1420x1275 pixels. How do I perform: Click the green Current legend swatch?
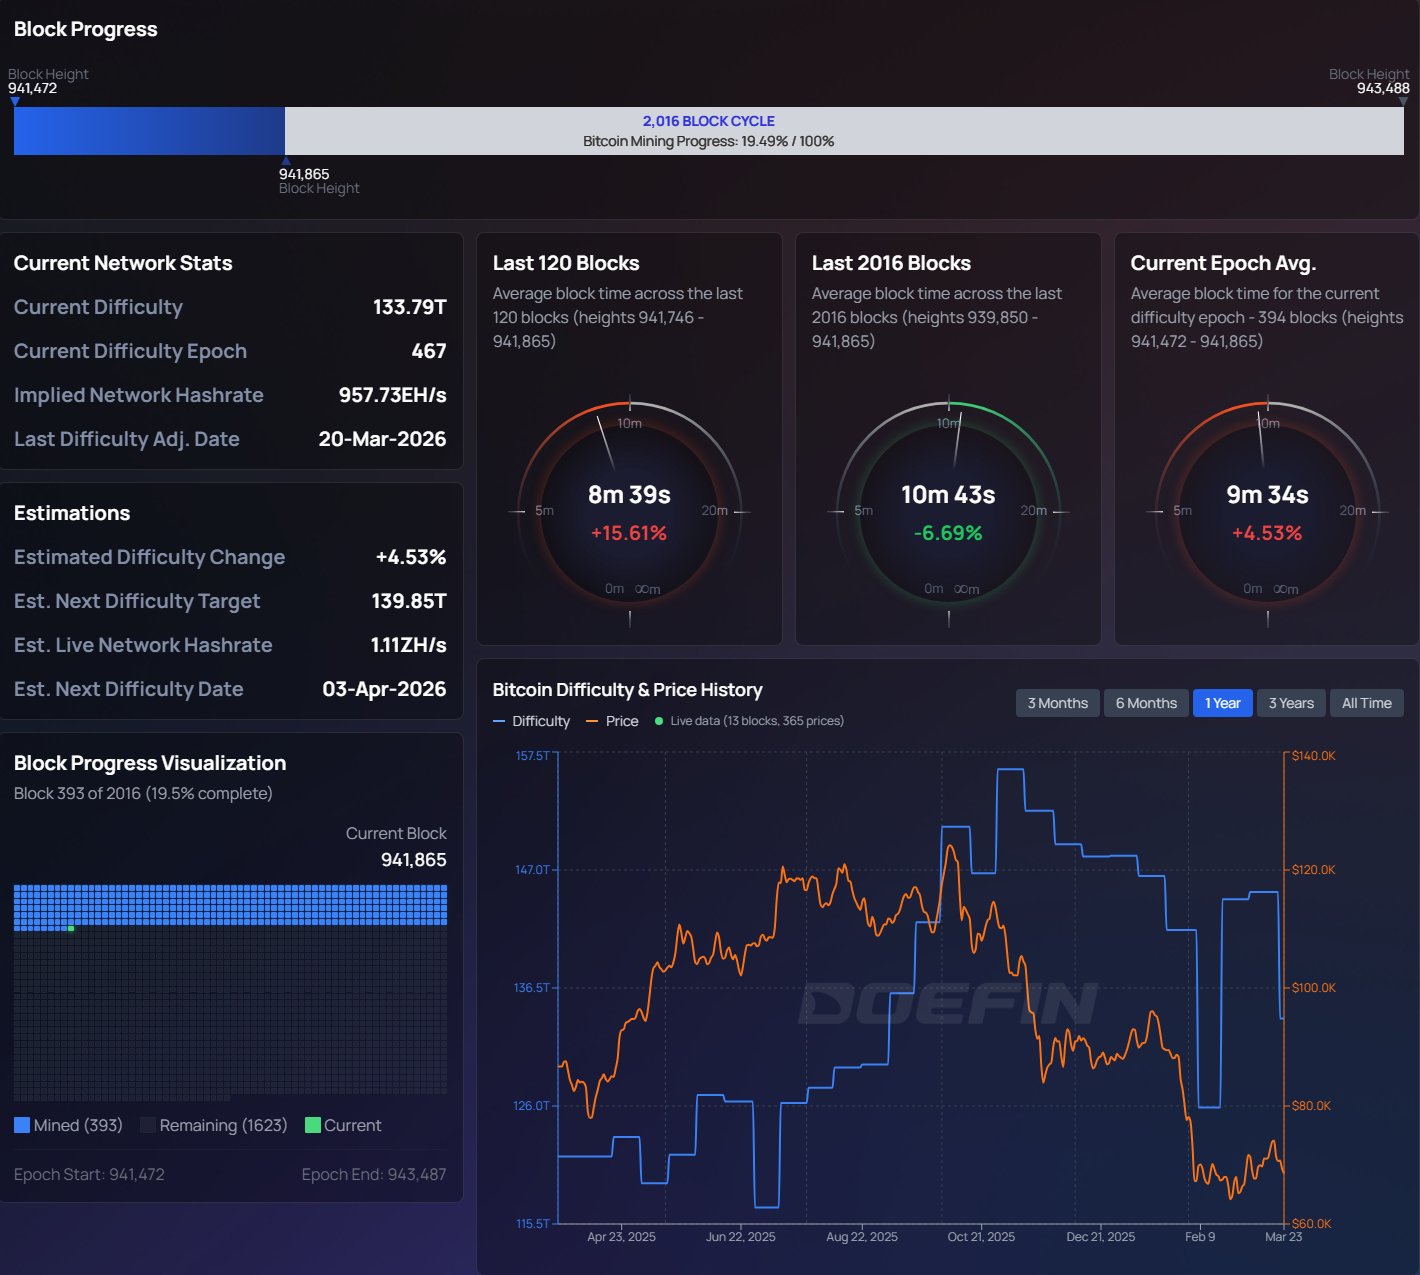[x=312, y=1125]
